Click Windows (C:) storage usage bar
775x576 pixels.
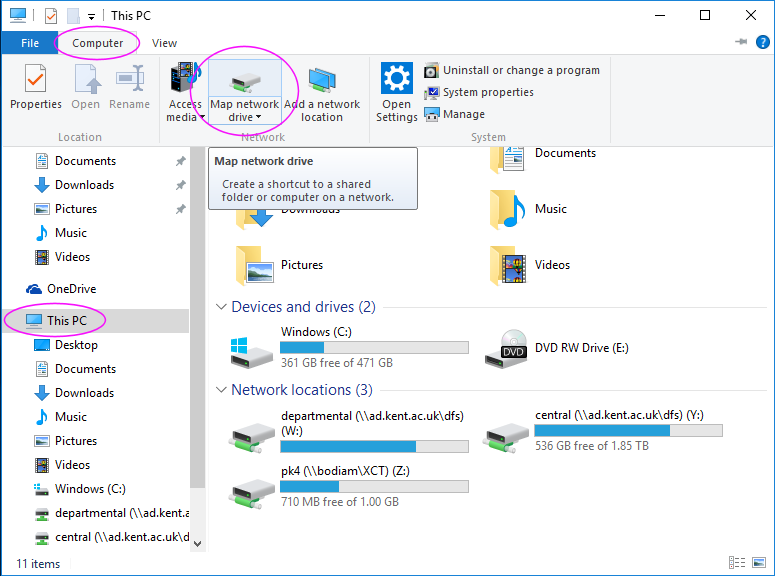click(374, 348)
